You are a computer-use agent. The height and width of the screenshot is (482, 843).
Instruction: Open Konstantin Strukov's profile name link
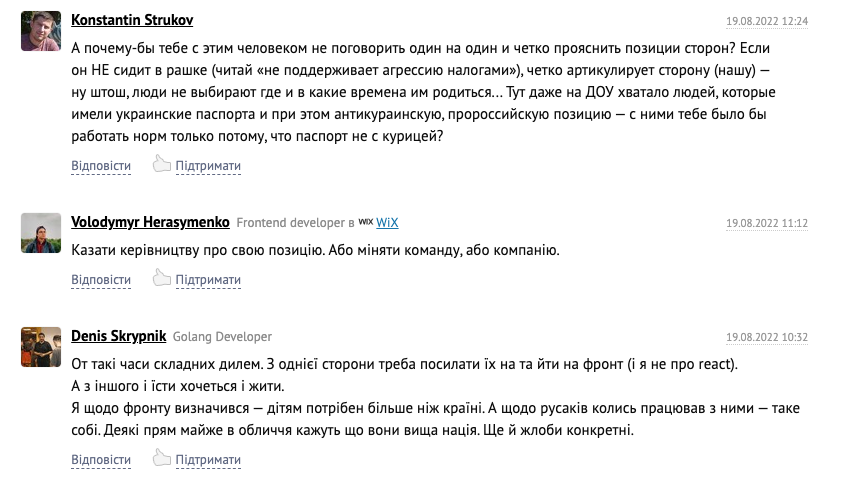pyautogui.click(x=132, y=20)
